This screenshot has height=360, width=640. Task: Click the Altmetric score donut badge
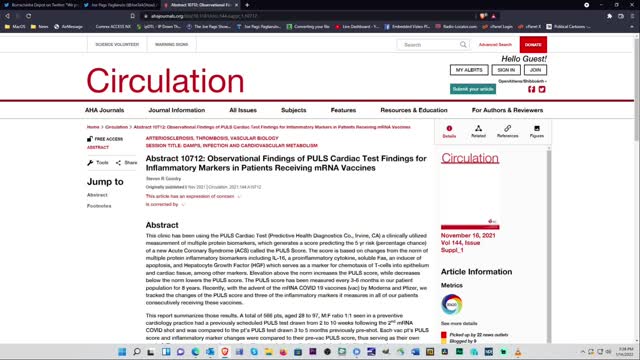[451, 304]
